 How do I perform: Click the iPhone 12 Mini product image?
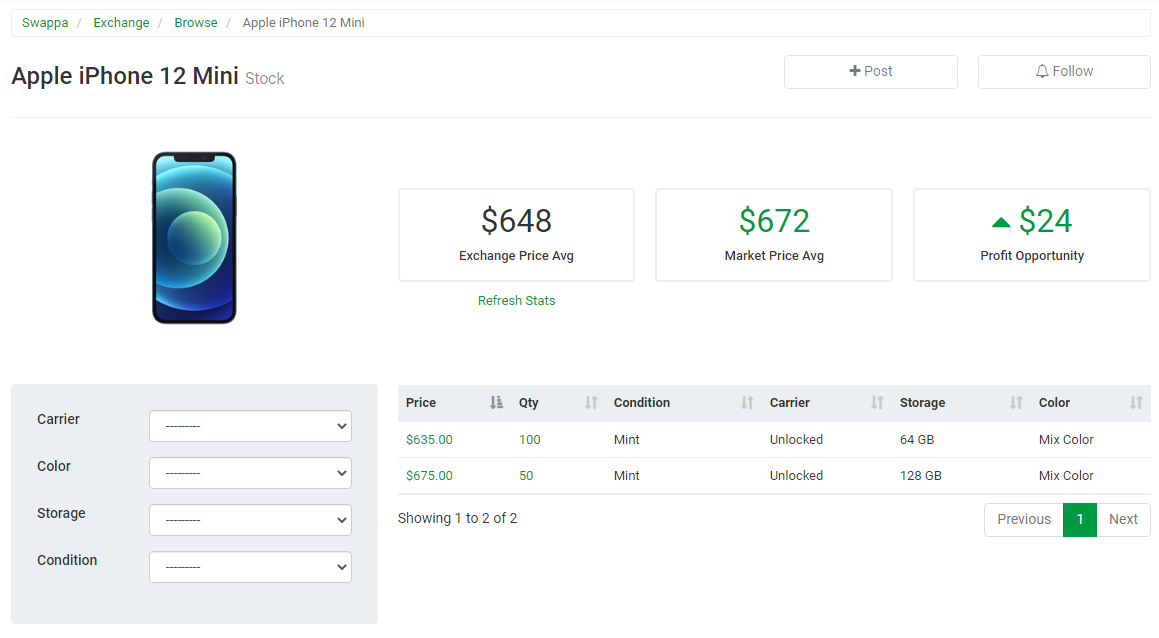pos(194,238)
